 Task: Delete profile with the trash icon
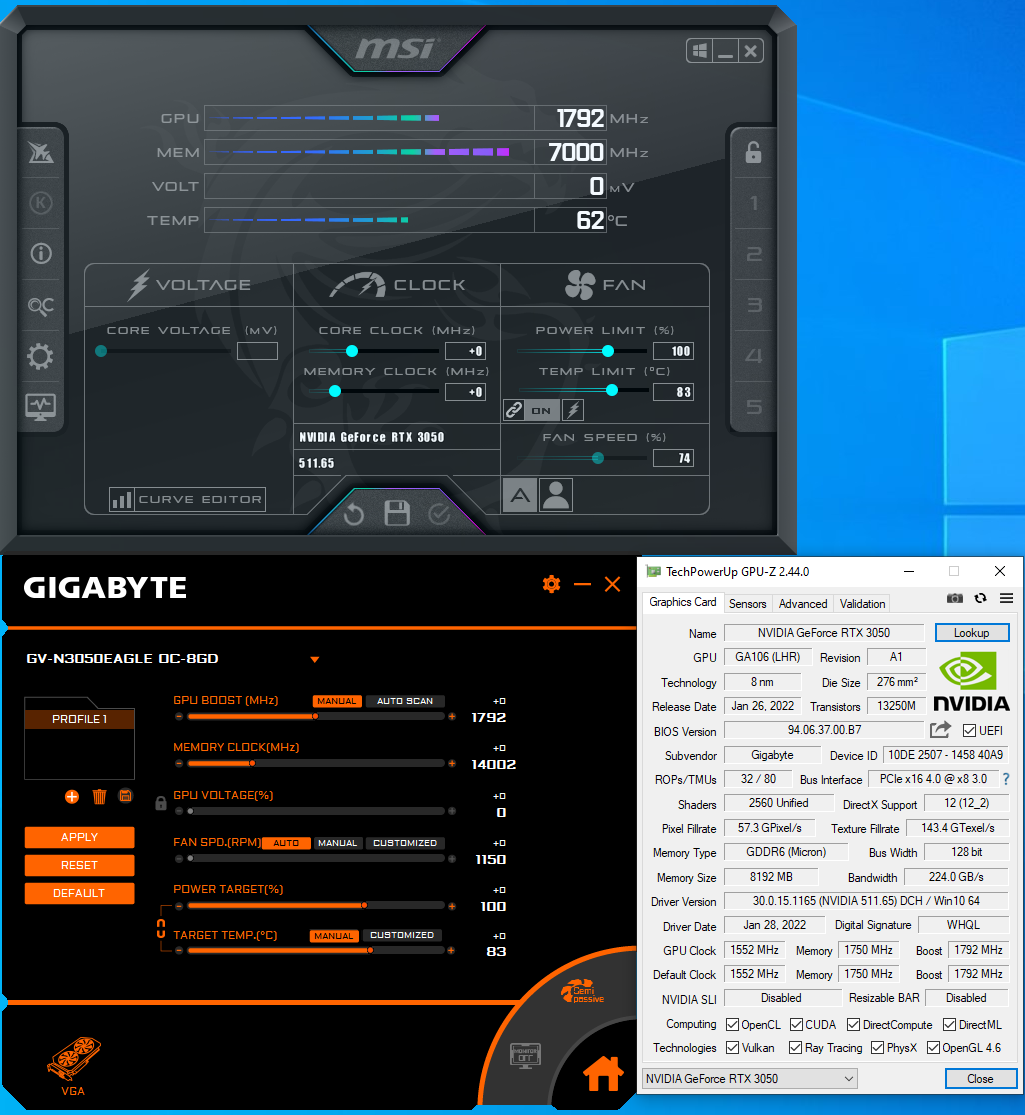pos(99,796)
